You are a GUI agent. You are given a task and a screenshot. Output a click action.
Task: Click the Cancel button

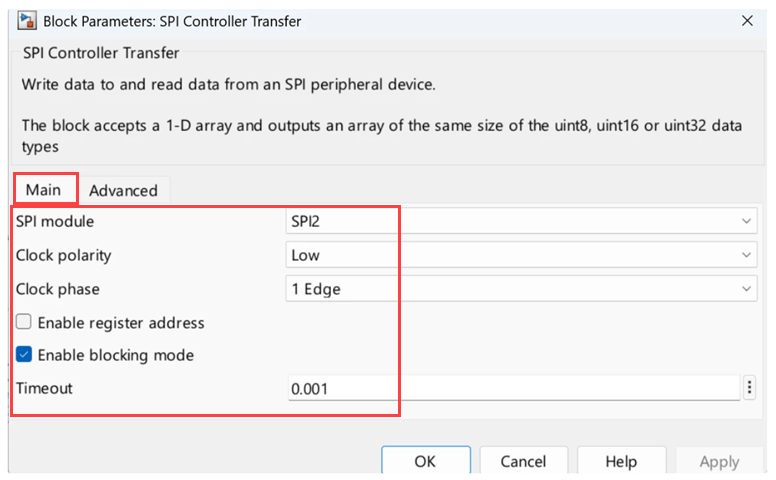(523, 462)
